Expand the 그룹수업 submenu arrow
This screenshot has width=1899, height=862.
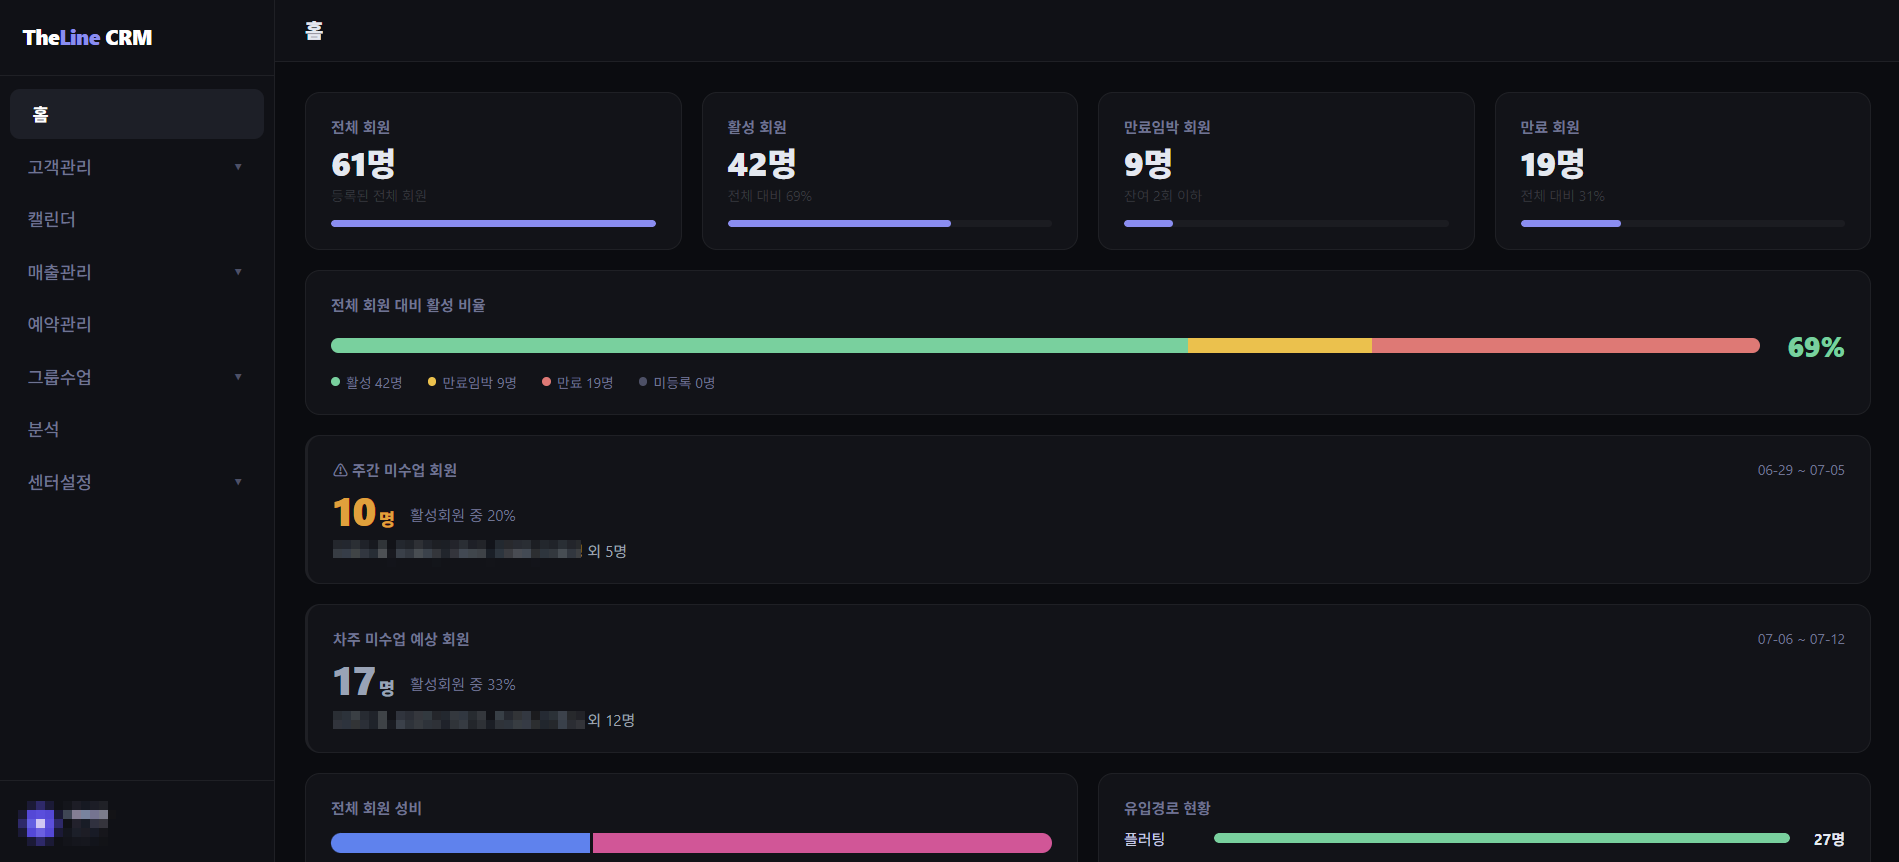[238, 377]
